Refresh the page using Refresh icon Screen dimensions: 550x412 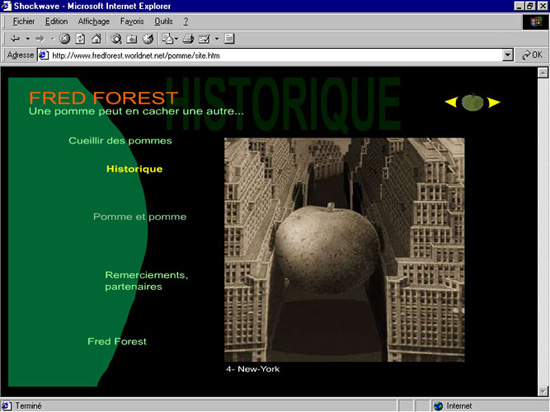[80, 39]
